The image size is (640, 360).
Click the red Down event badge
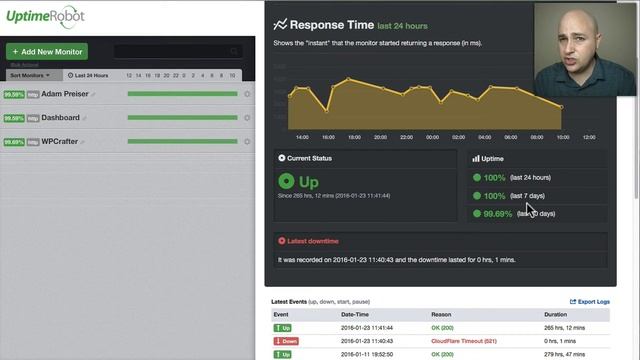[x=286, y=341]
